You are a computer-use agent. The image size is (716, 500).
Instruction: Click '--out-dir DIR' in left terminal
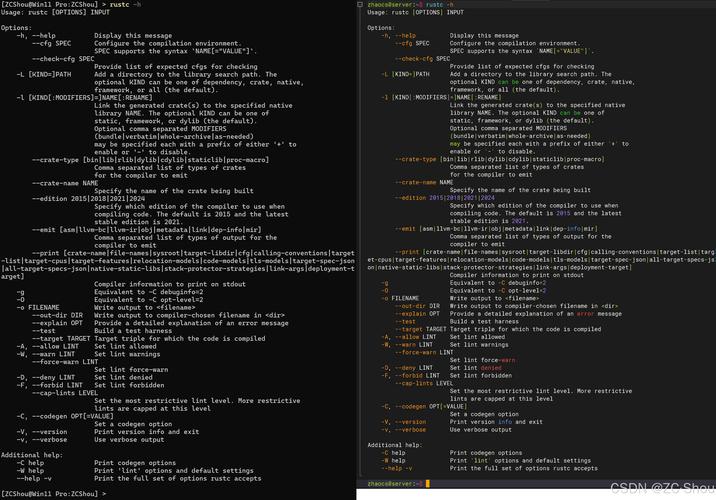(58, 315)
